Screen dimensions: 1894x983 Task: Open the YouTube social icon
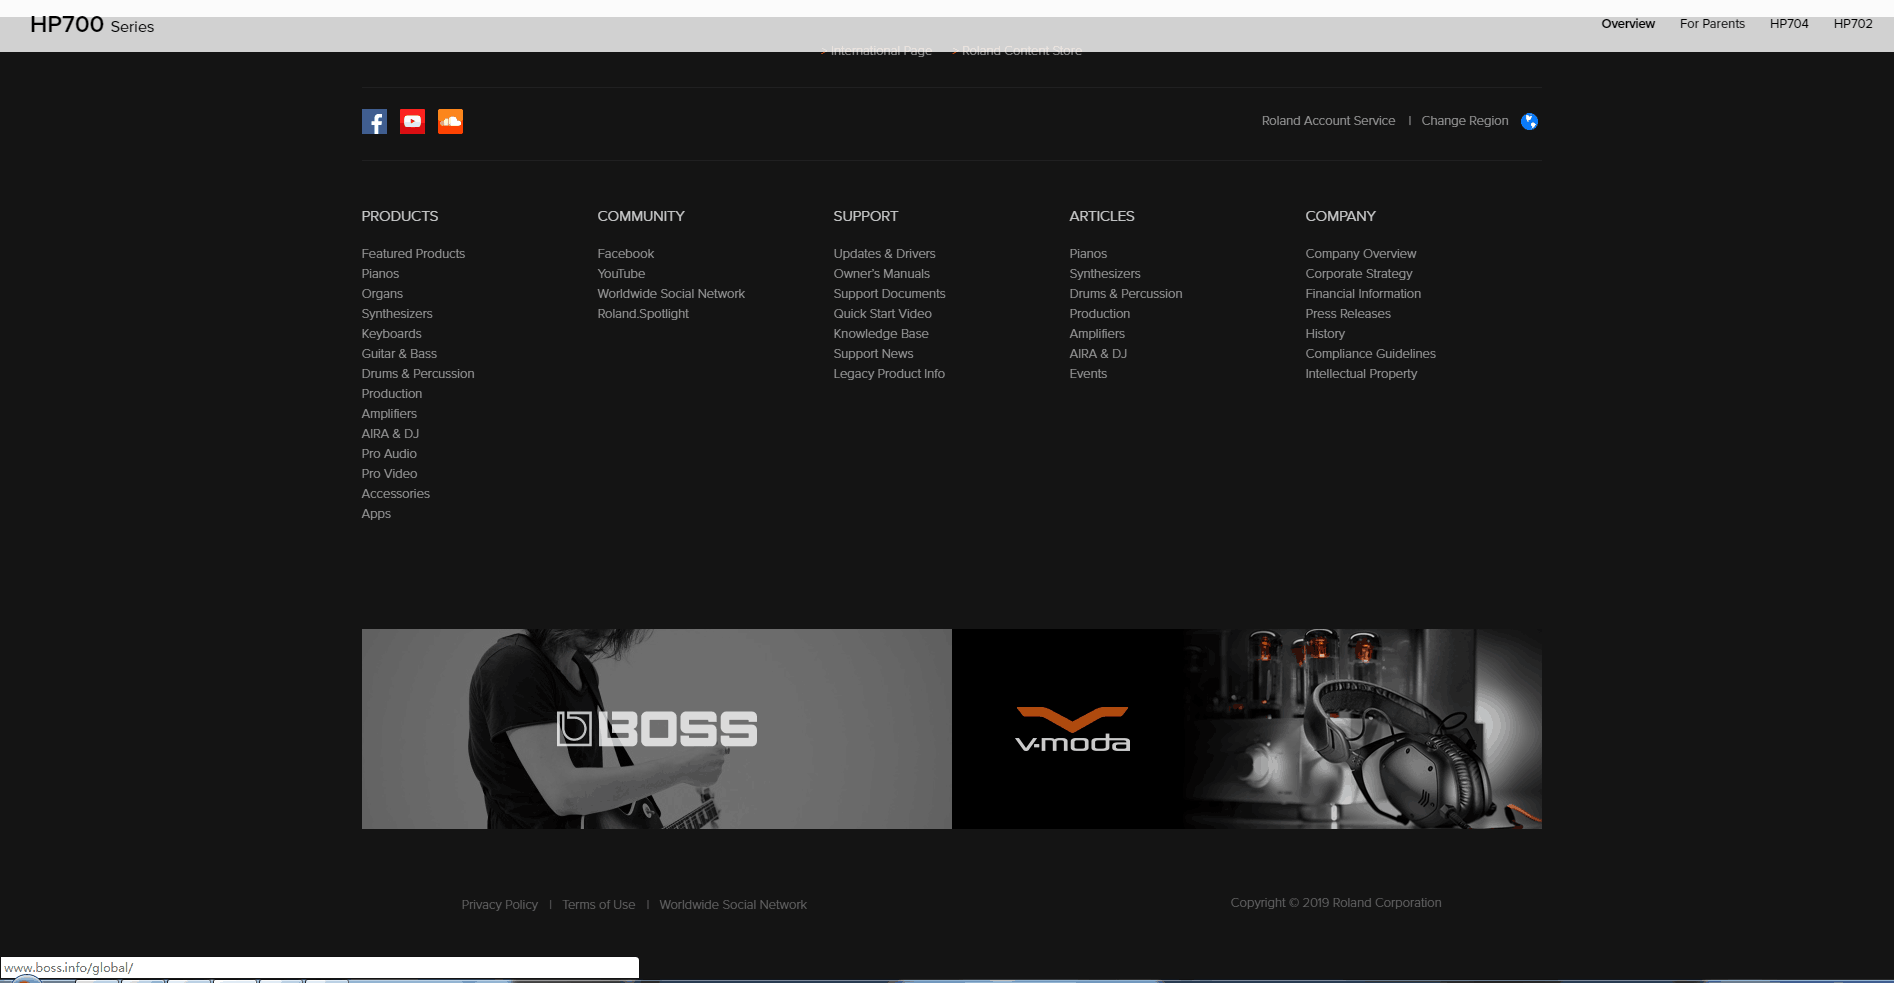coord(412,122)
